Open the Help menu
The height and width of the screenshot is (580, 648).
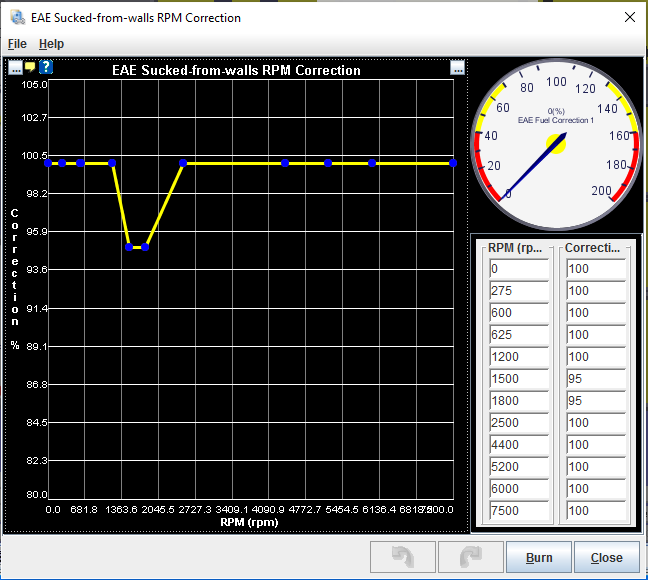coord(51,44)
